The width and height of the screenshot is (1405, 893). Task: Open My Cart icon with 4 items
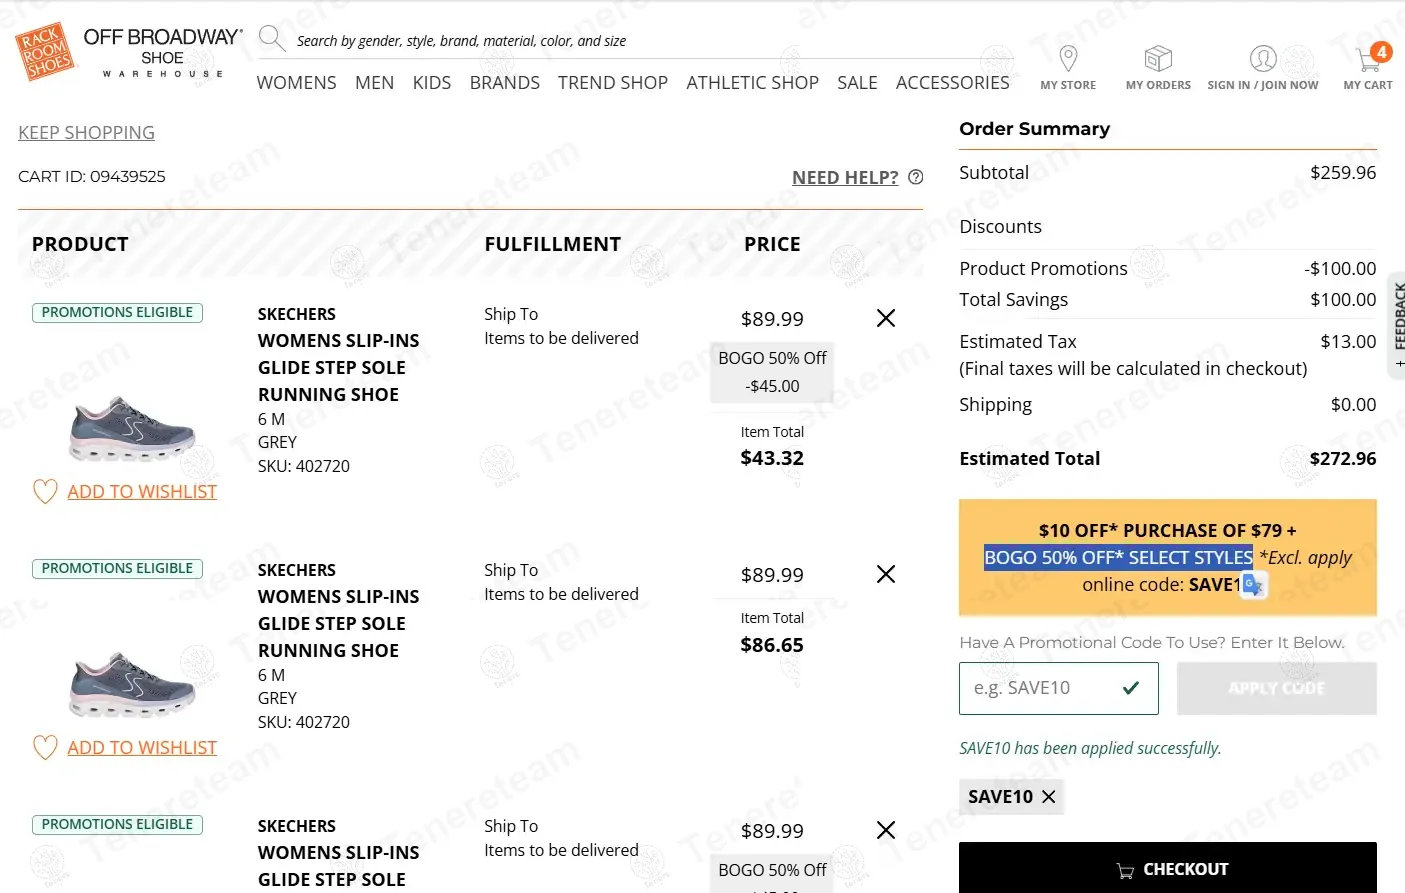1368,59
